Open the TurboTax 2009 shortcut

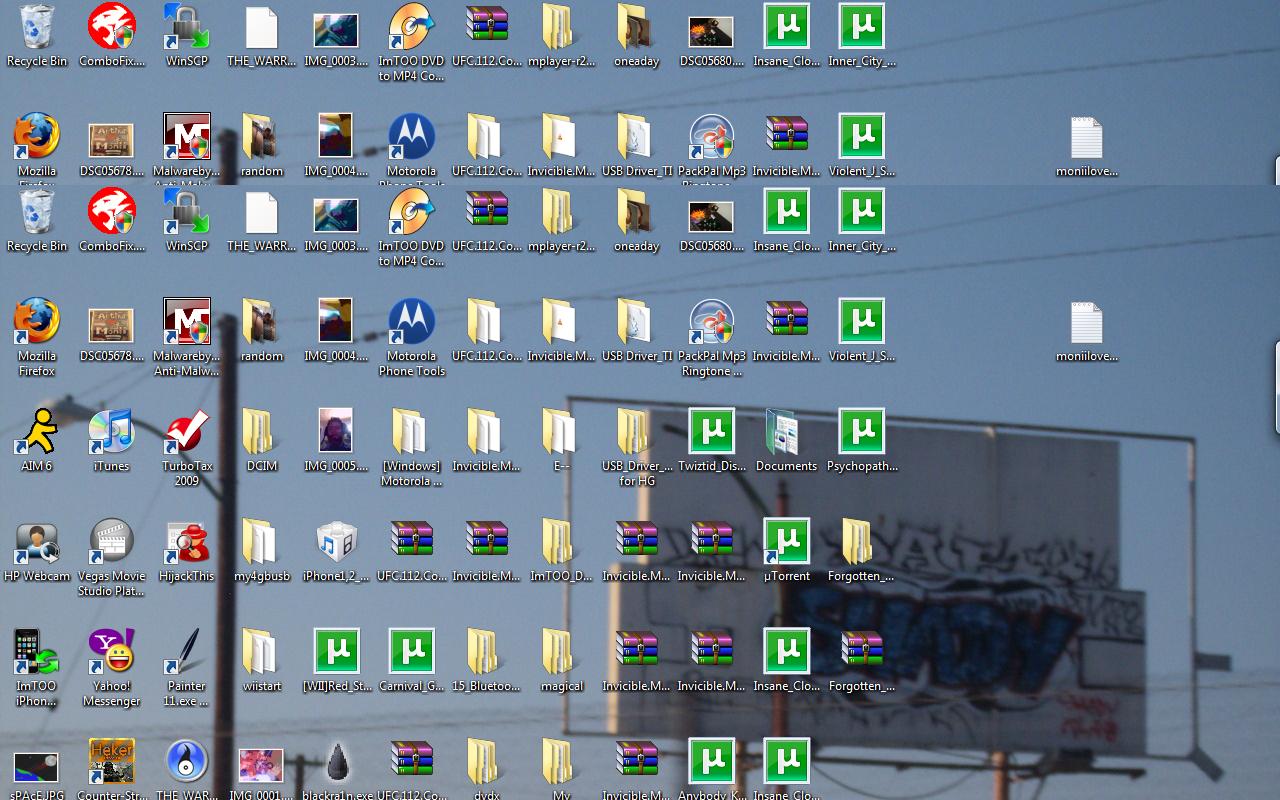point(187,431)
